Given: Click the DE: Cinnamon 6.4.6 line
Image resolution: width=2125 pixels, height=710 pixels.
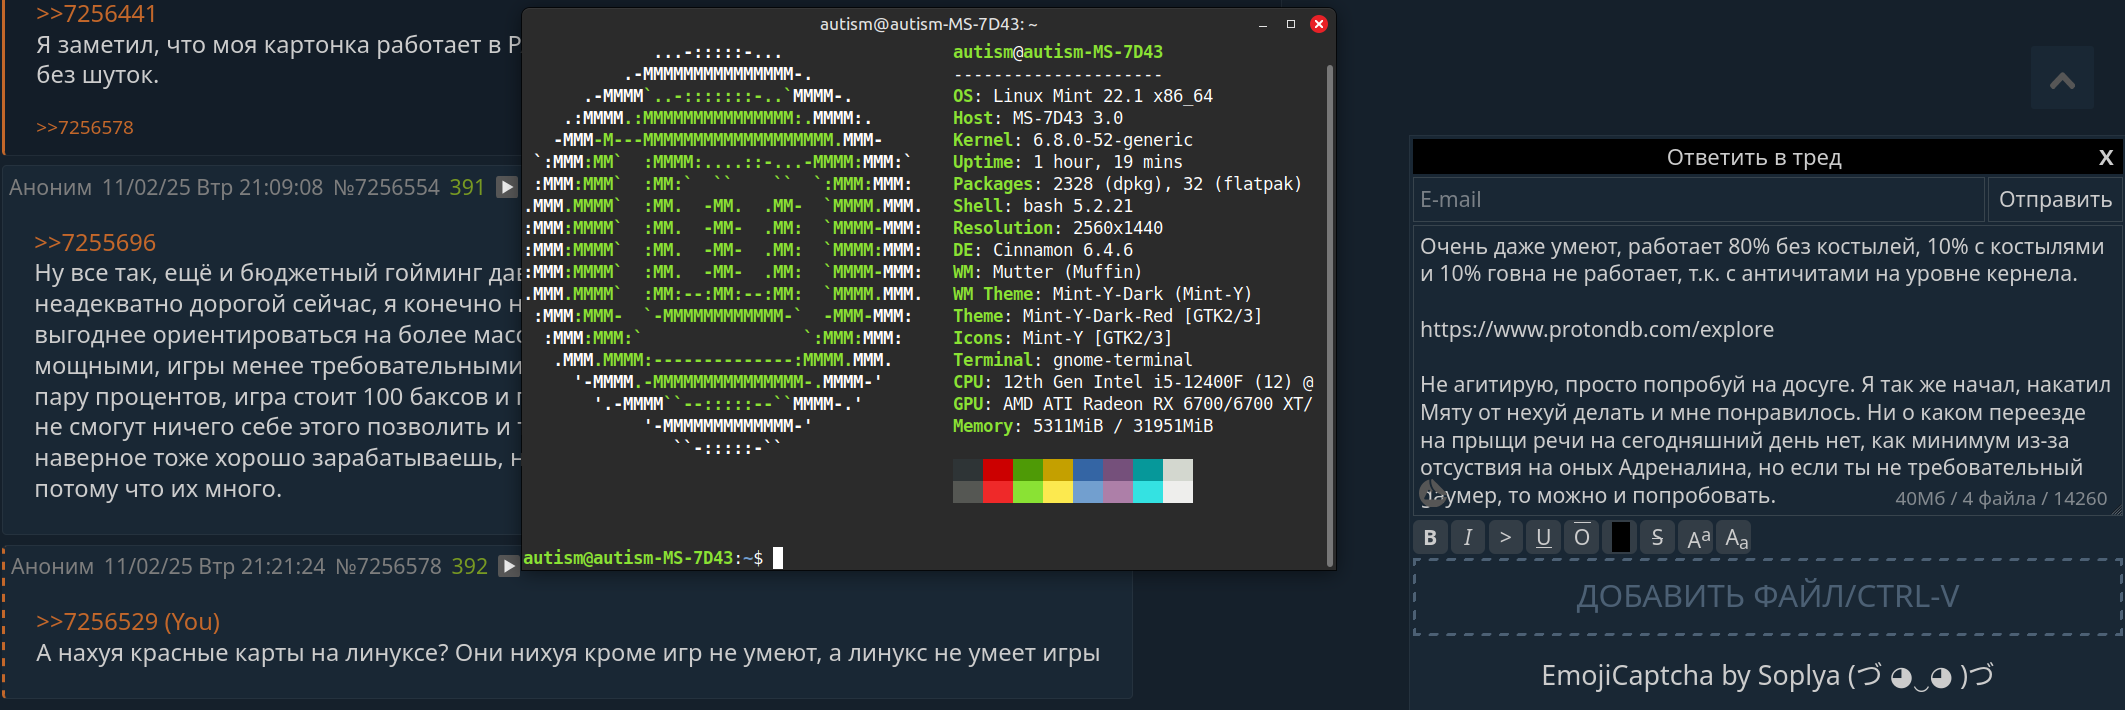Looking at the screenshot, I should tap(1043, 250).
